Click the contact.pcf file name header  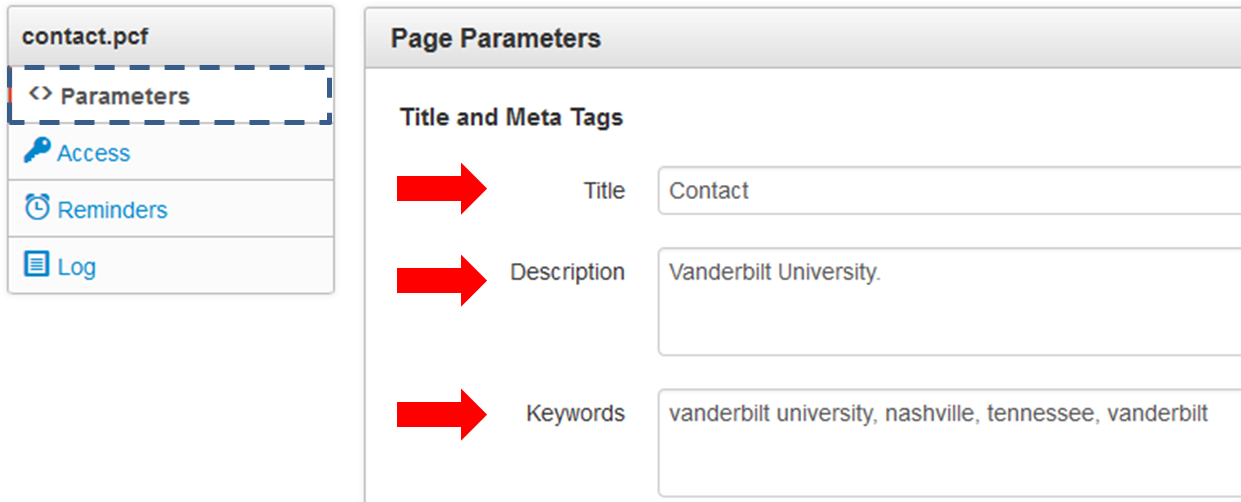coord(85,36)
